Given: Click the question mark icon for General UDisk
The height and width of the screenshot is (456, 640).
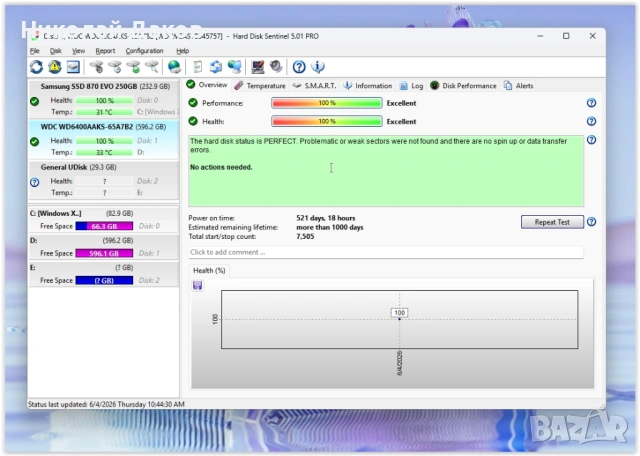Looking at the screenshot, I should (x=35, y=182).
